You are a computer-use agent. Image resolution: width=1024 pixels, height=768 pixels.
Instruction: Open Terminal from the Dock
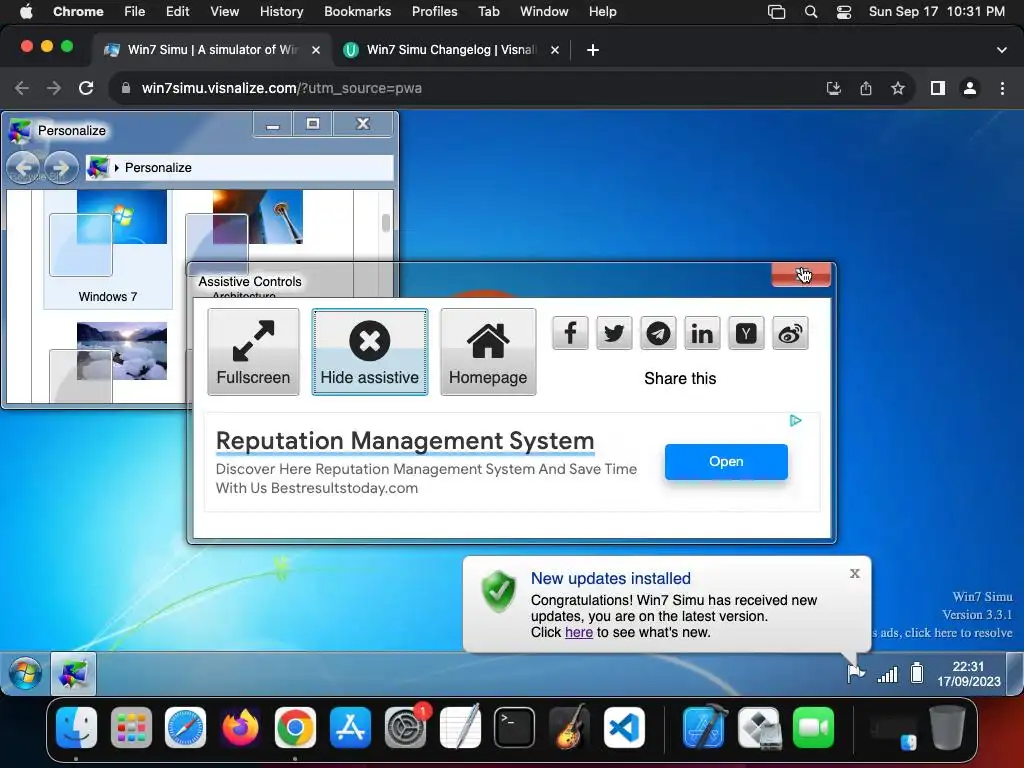(x=514, y=728)
